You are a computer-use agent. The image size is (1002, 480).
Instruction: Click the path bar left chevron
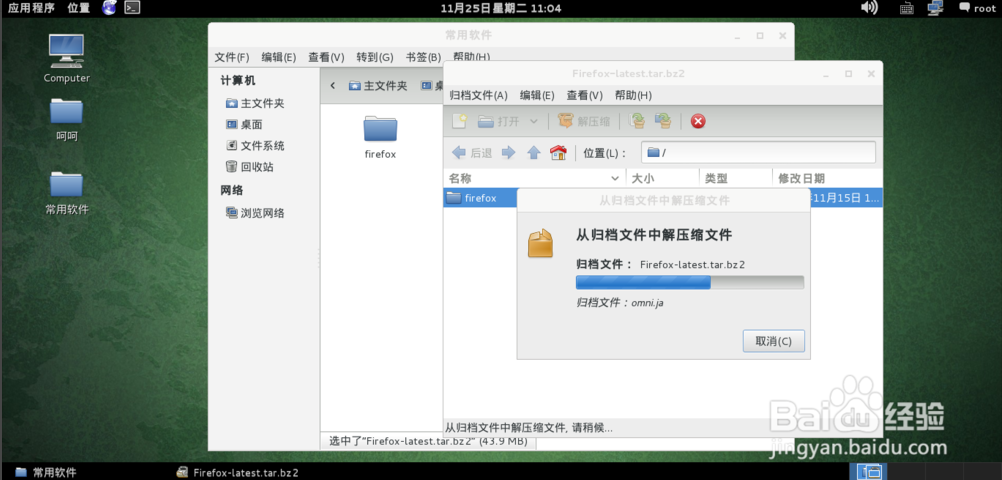pyautogui.click(x=332, y=85)
